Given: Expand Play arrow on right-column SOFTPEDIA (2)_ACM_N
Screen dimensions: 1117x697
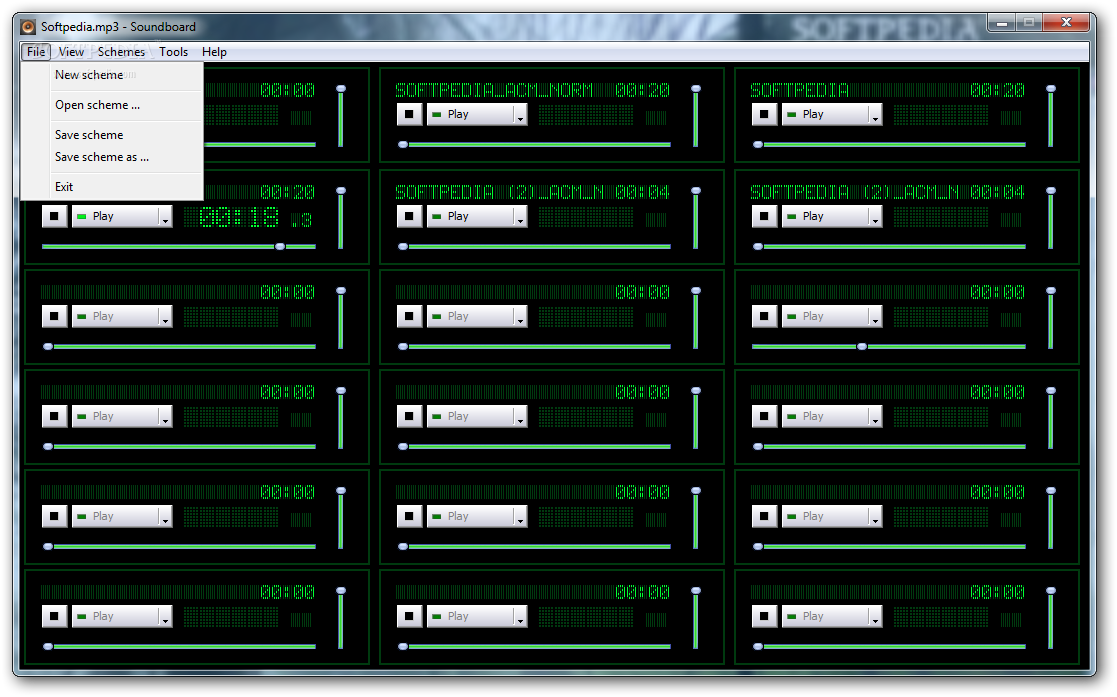Looking at the screenshot, I should (x=876, y=217).
